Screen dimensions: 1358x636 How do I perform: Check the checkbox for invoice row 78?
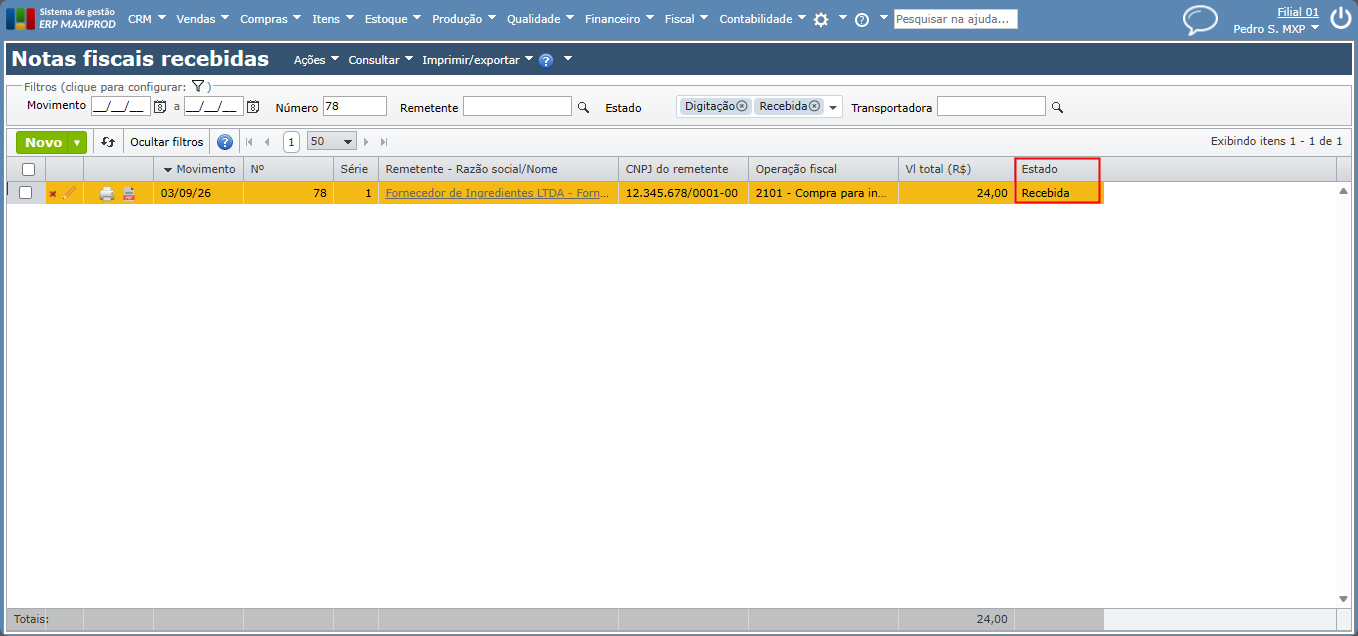click(26, 193)
